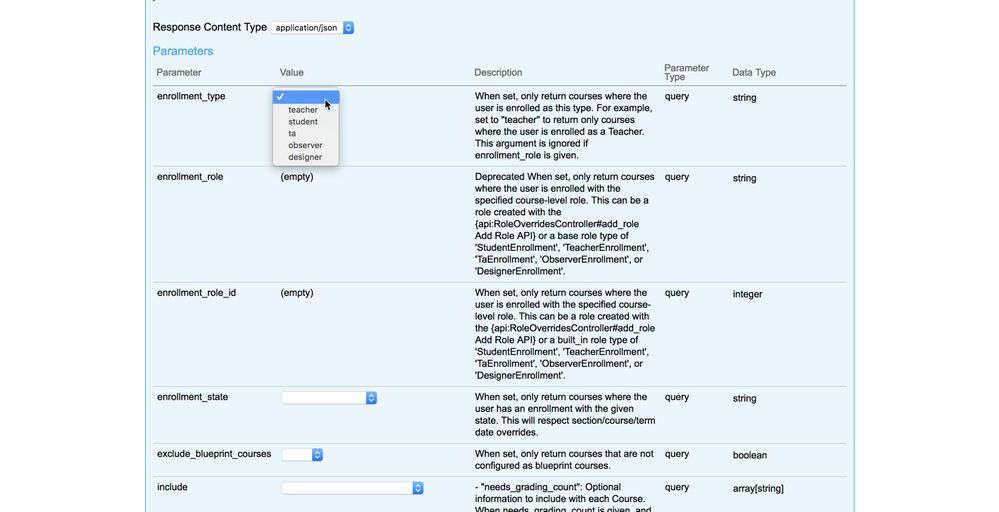The width and height of the screenshot is (999, 512).
Task: Click the 'integer' data type of enrollment_role_id
Action: tap(747, 294)
